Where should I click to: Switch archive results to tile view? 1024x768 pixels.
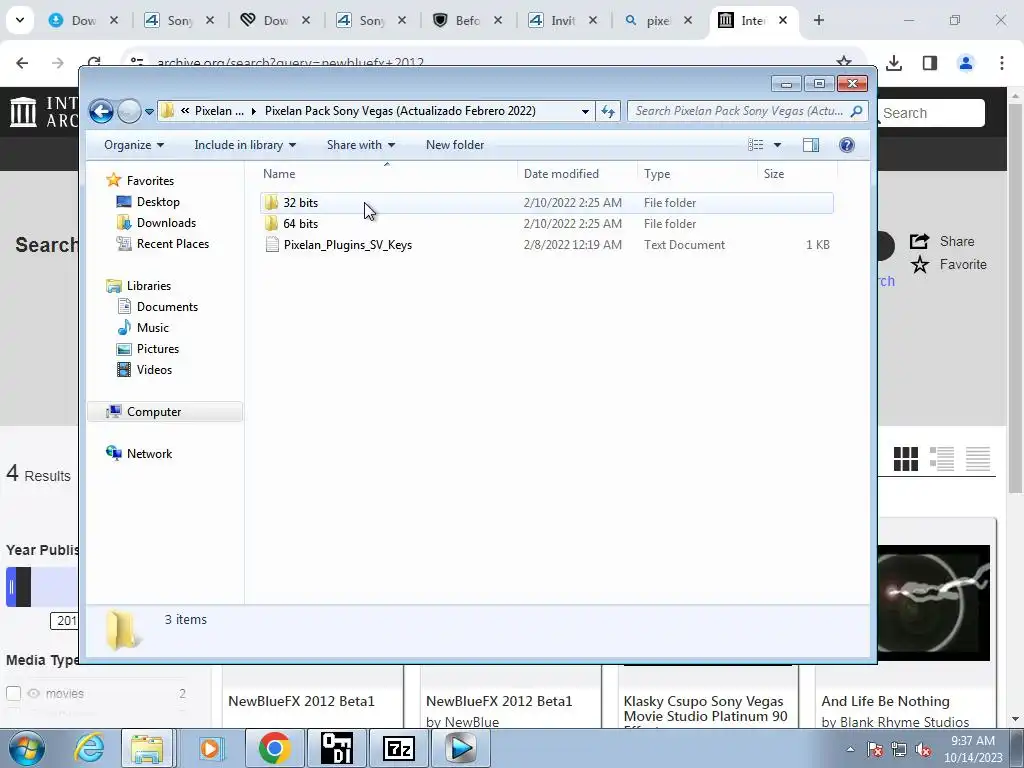tap(905, 458)
